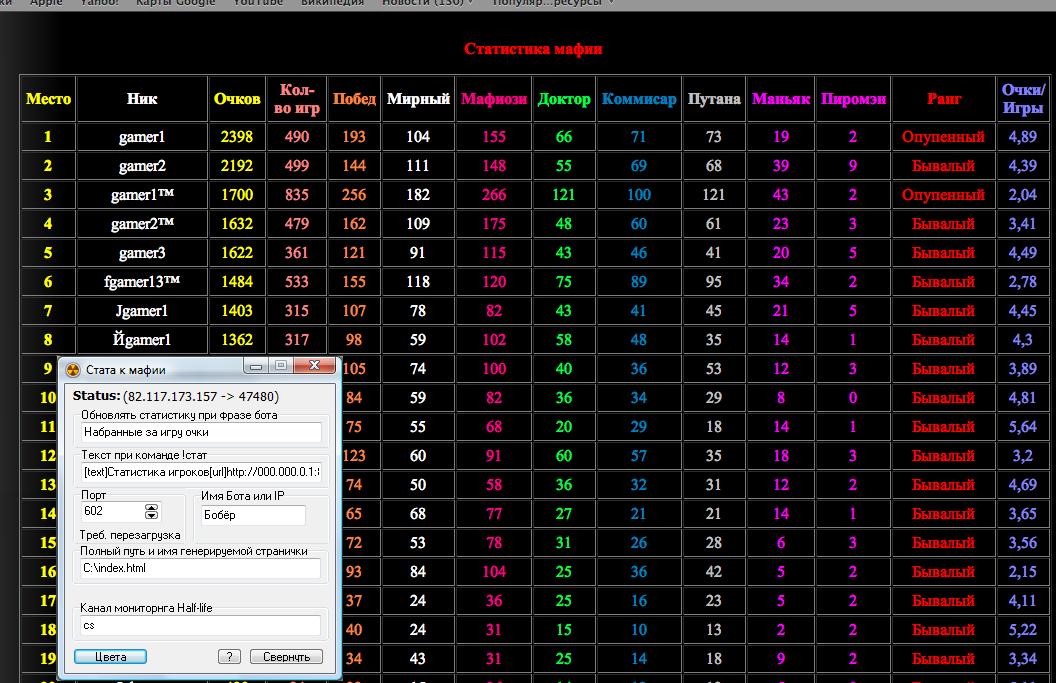This screenshot has height=683, width=1056.
Task: Click the bot phrase field Набранные за игру очки
Action: [x=201, y=433]
